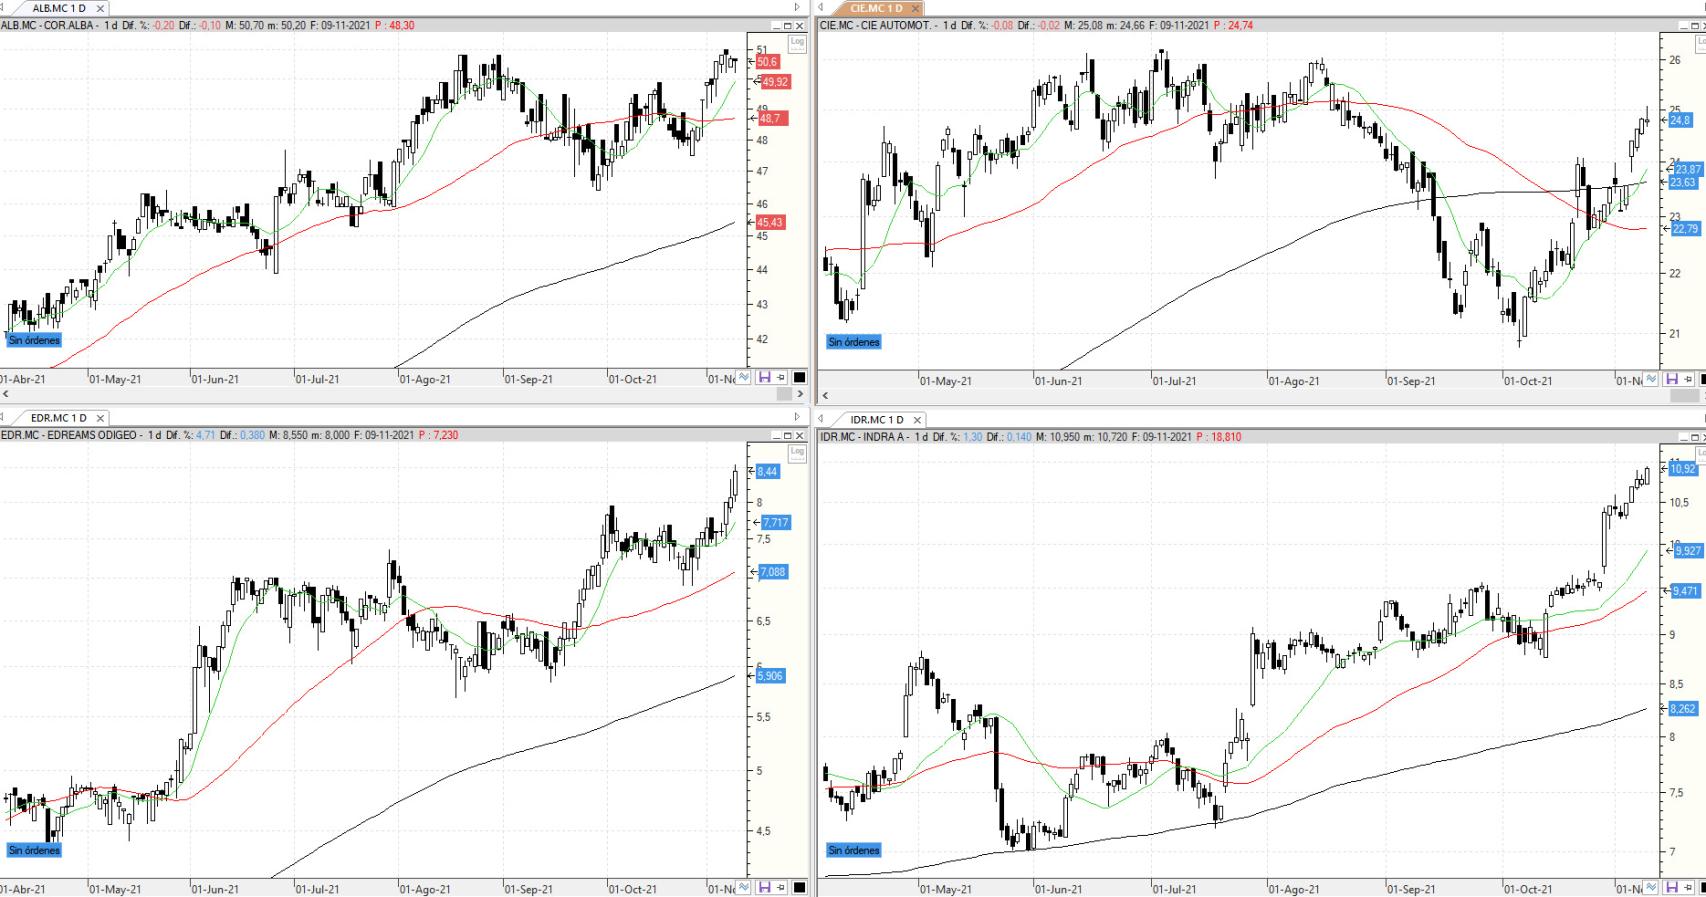The height and width of the screenshot is (897, 1706).
Task: Click the right tab-scroll arrow above the ALB.MC chart
Action: (797, 8)
